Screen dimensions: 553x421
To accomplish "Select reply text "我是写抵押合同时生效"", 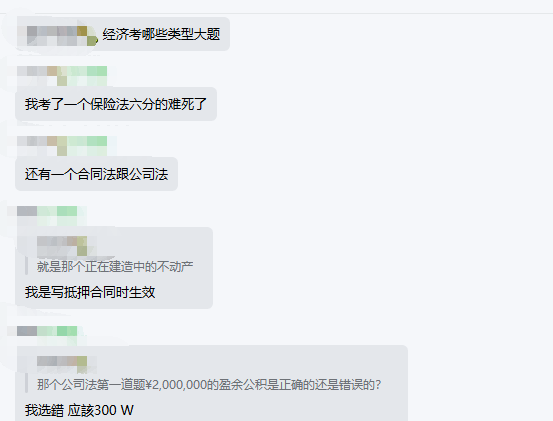I will pyautogui.click(x=90, y=292).
